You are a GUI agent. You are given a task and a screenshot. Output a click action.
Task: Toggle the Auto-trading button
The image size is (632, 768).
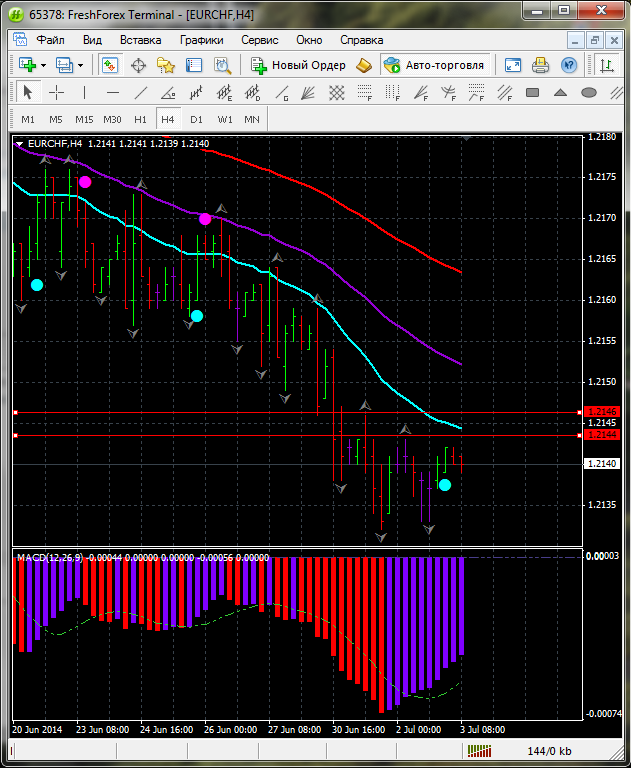pyautogui.click(x=433, y=65)
